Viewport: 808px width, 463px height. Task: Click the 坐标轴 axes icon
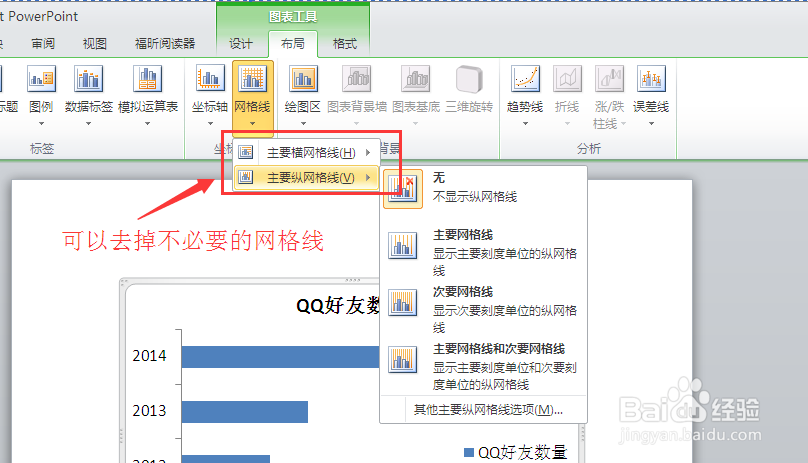click(210, 80)
